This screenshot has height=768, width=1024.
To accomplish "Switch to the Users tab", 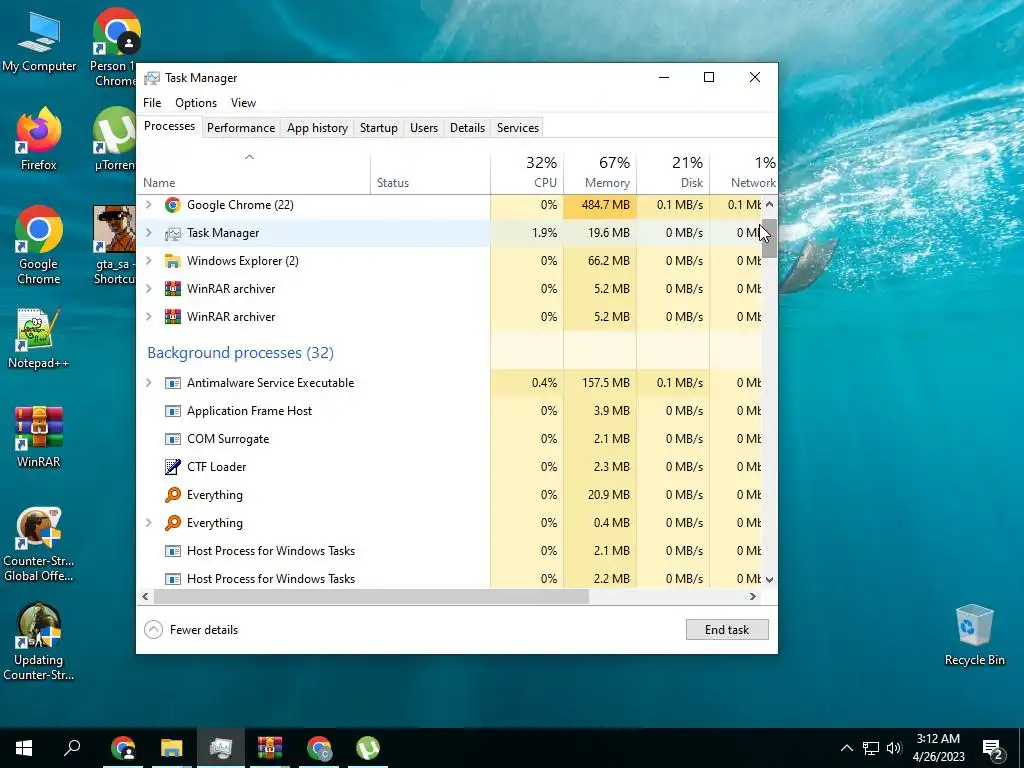I will click(424, 128).
